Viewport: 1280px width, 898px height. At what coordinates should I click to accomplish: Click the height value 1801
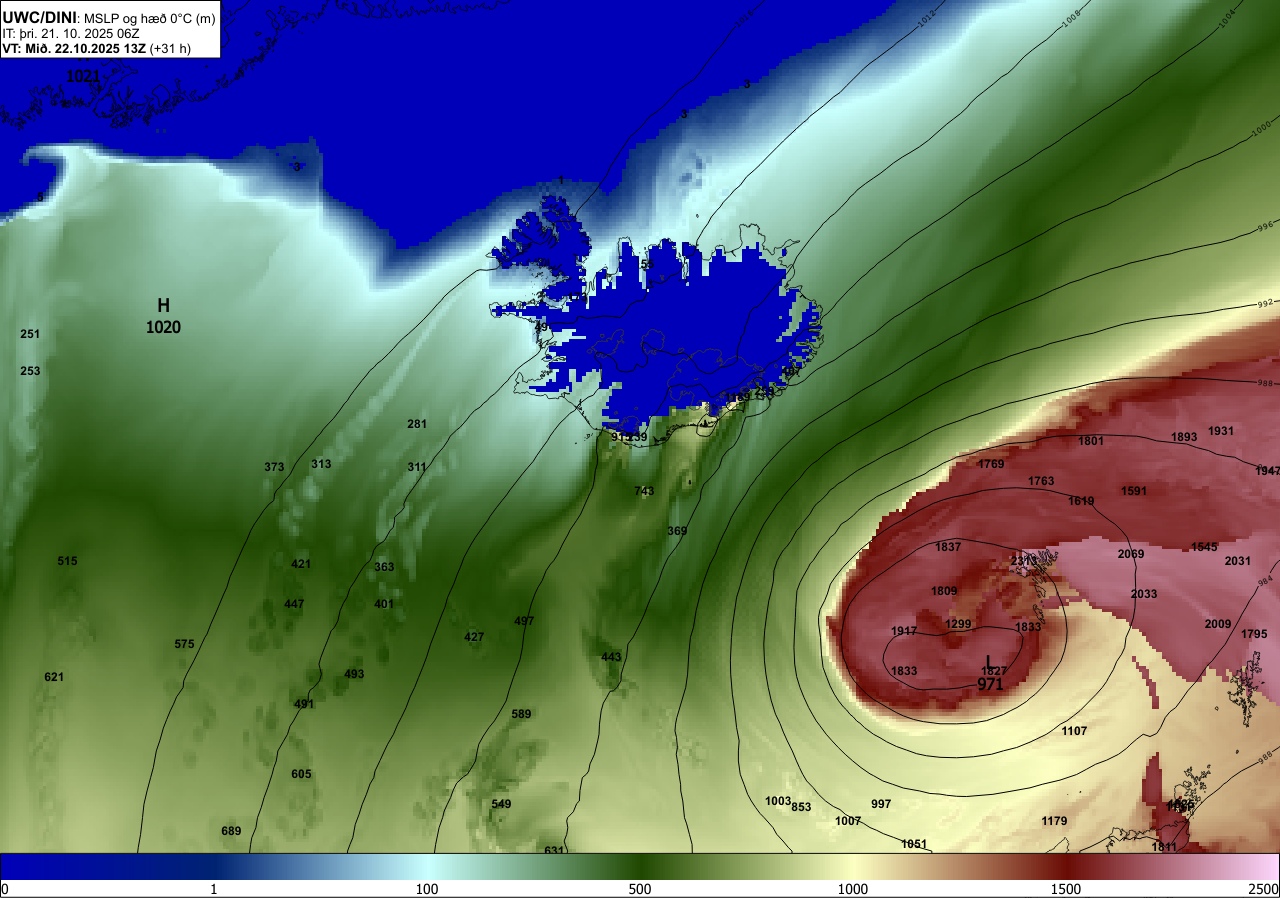tap(1091, 441)
